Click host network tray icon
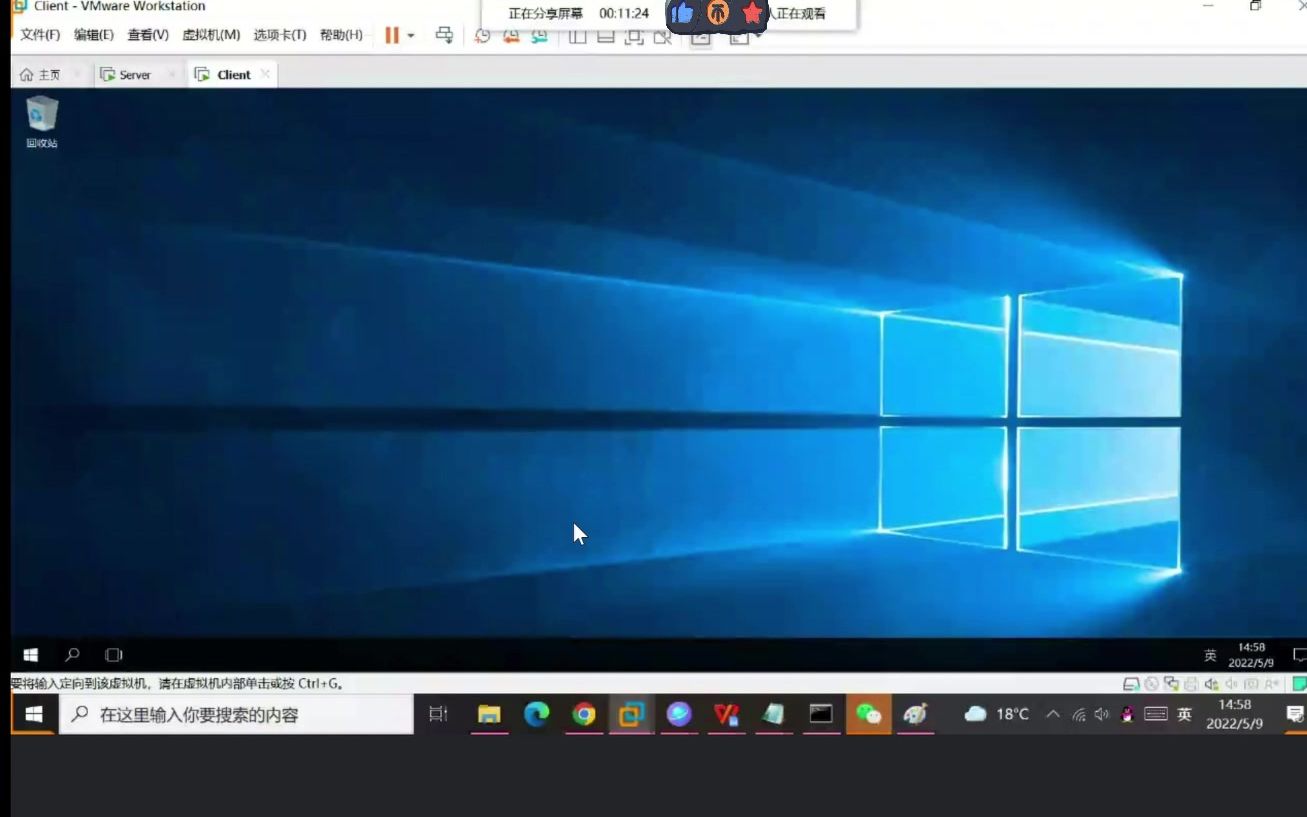Screen dimensions: 1307x817 point(1078,714)
